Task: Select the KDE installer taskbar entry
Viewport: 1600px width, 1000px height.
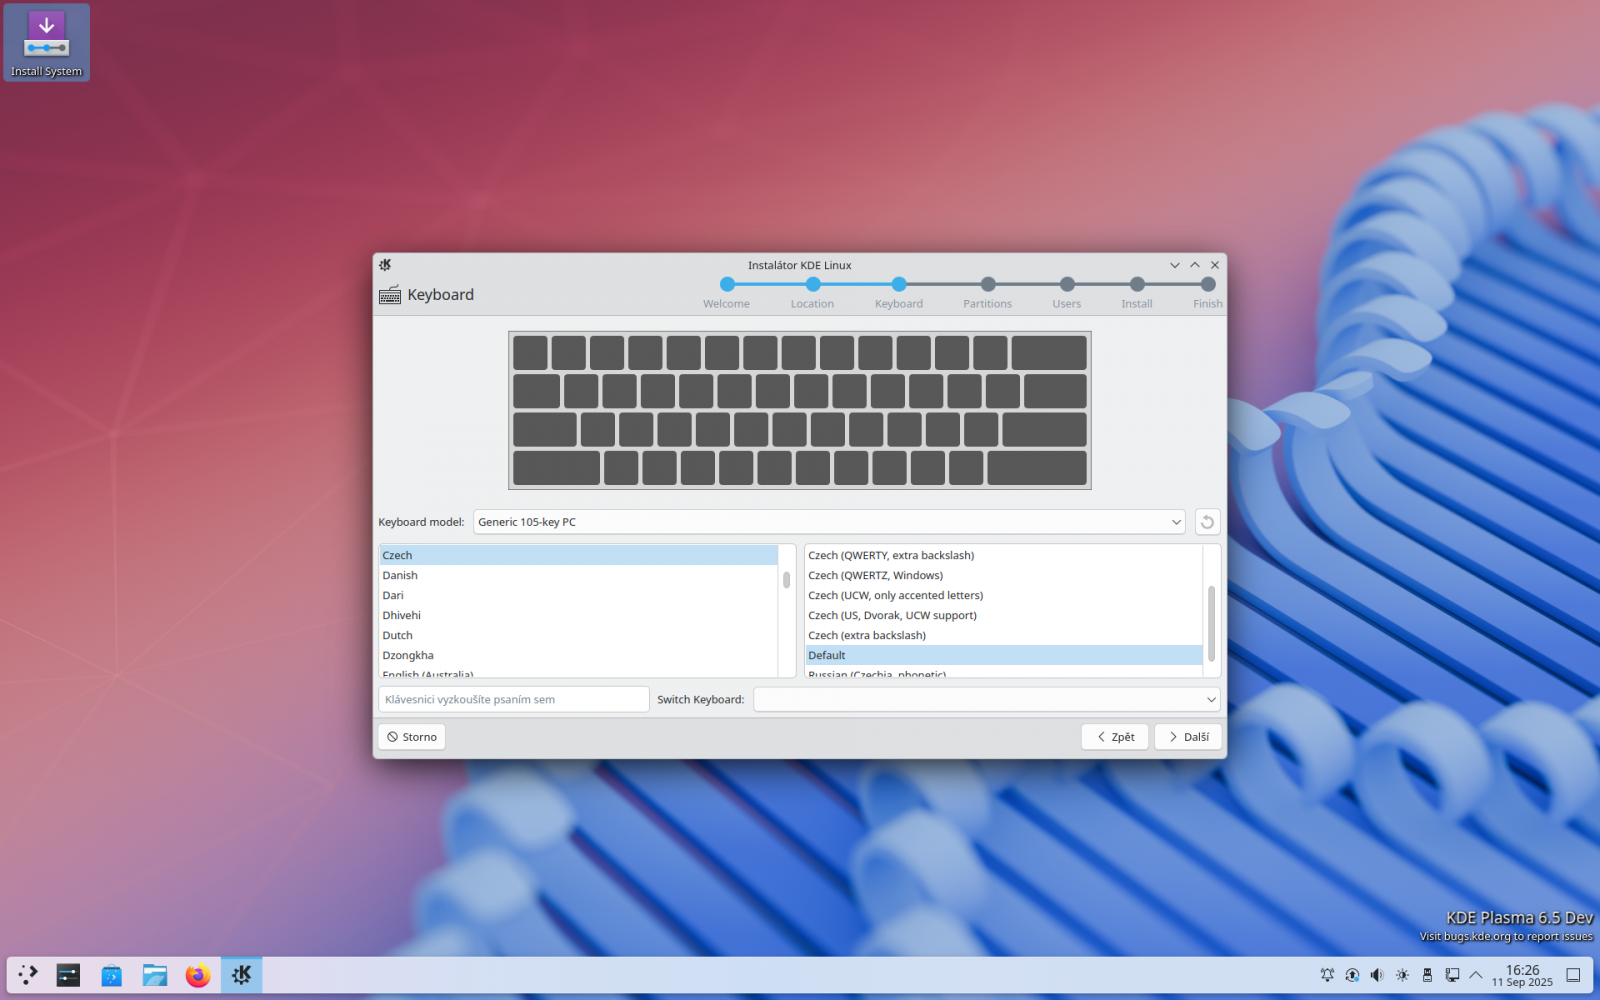Action: pos(242,975)
